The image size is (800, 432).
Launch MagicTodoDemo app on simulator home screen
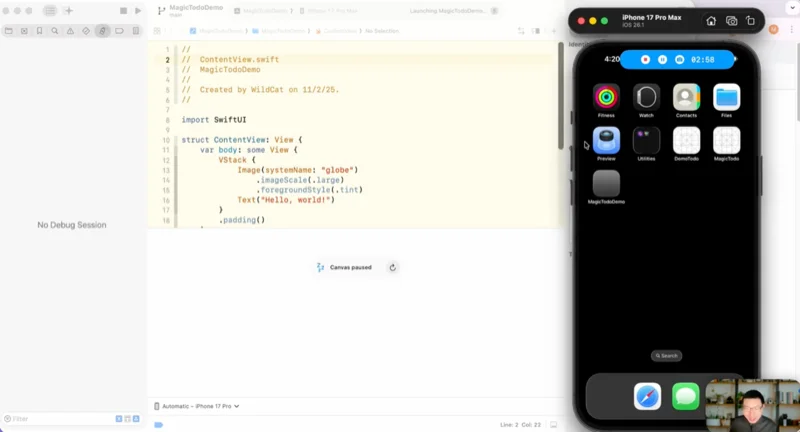pos(606,184)
